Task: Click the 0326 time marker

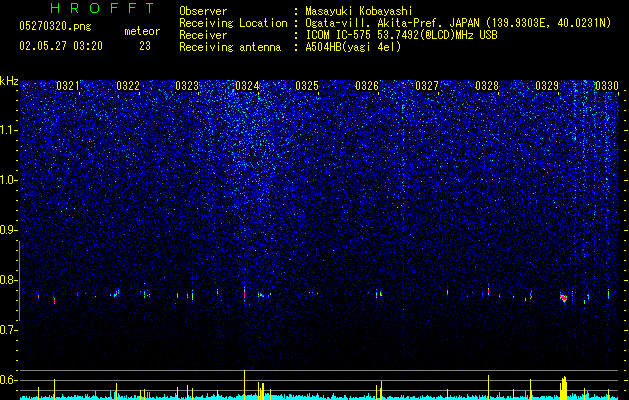Action: point(367,86)
